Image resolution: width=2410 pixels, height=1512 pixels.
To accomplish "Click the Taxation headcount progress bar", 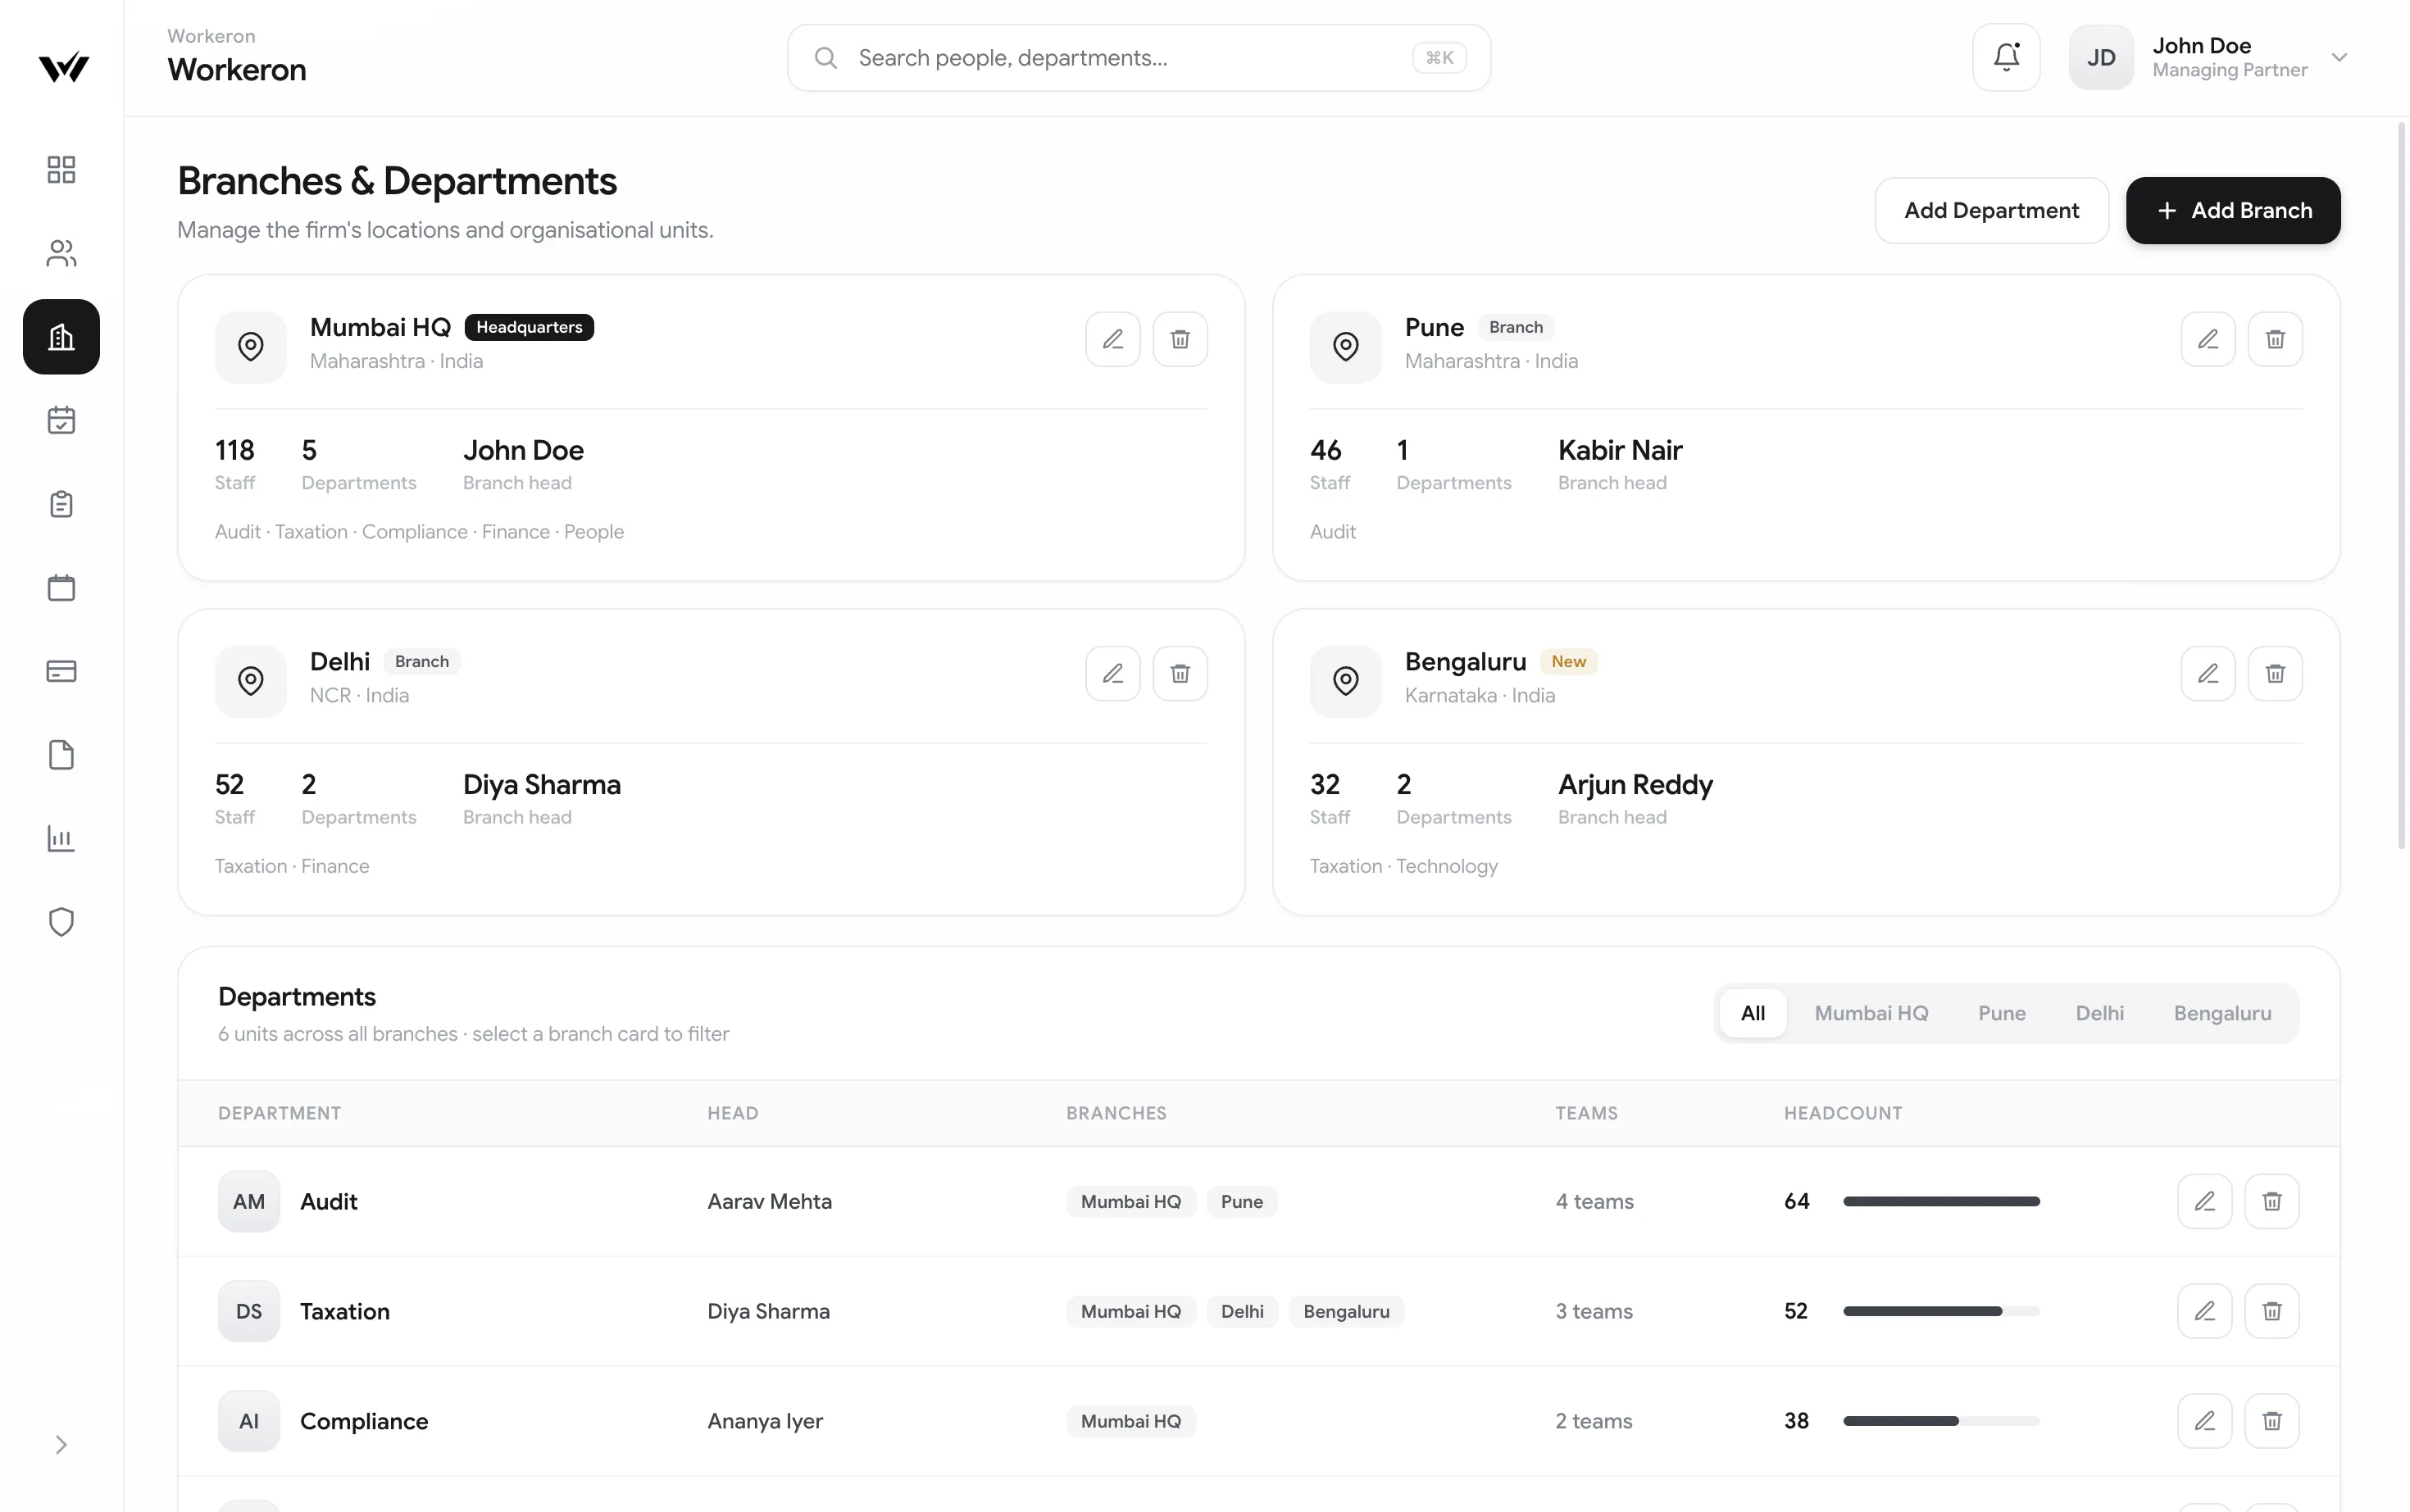I will [1941, 1311].
